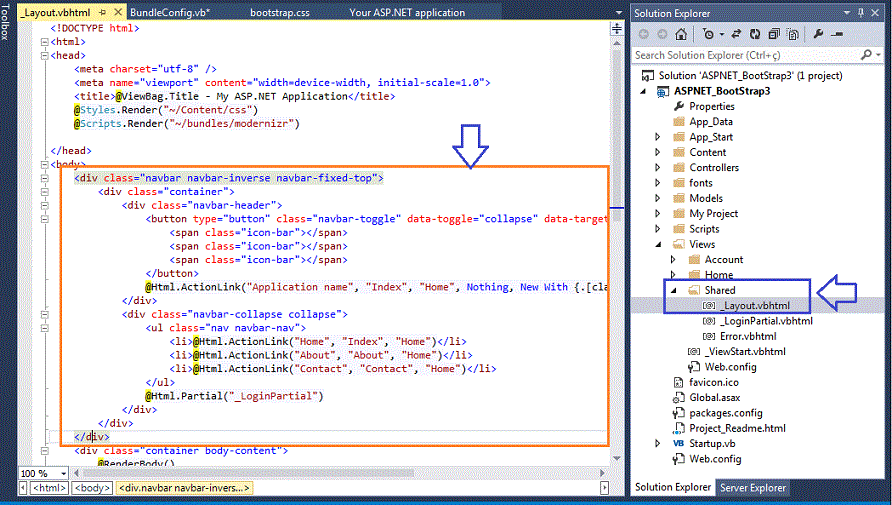Toggle Preview Selected Items button
892x505 pixels.
click(837, 34)
